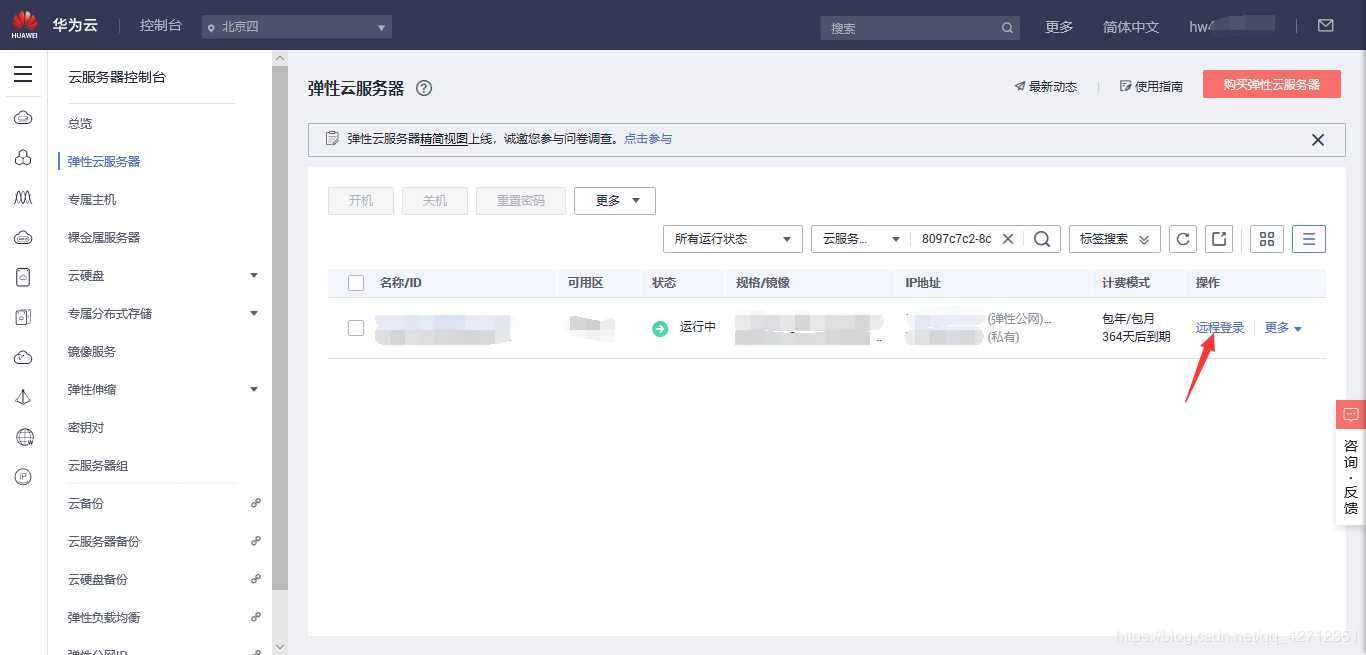Refresh the server list
This screenshot has width=1366, height=655.
coord(1183,239)
